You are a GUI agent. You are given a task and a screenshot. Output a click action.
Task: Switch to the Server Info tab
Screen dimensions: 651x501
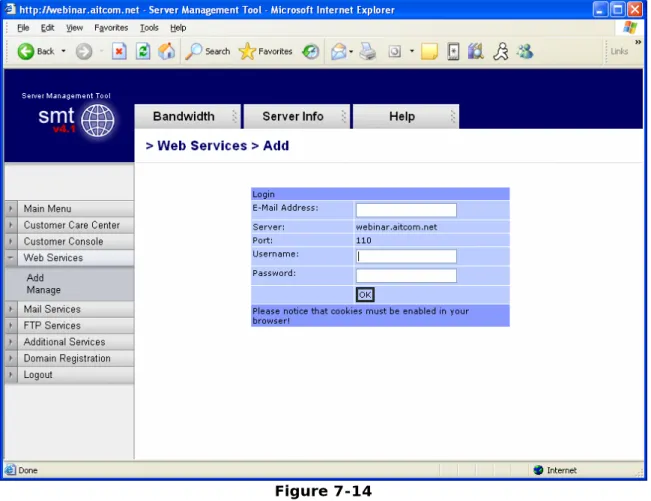coord(296,117)
